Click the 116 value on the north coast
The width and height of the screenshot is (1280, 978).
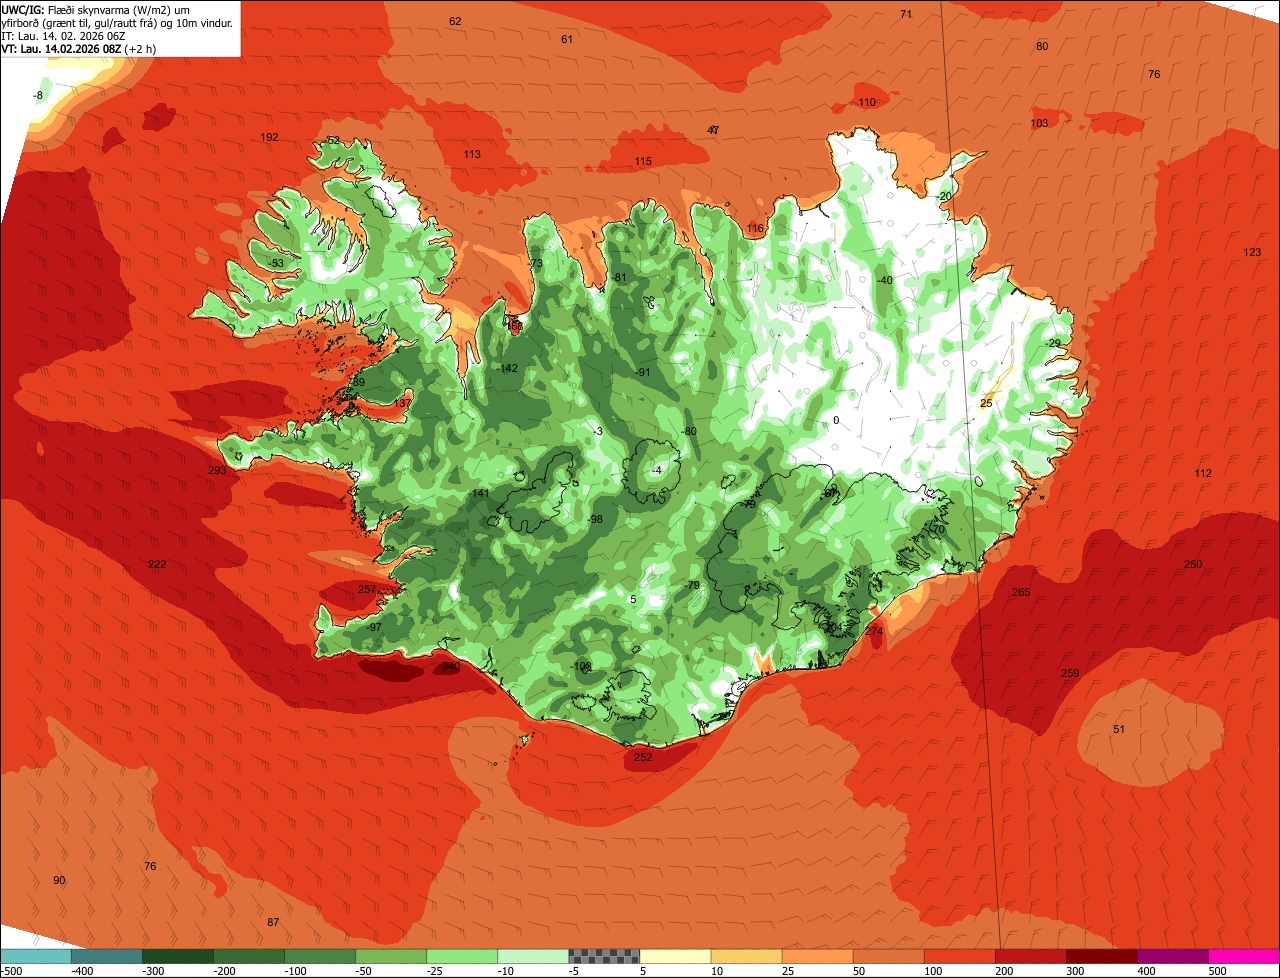click(x=755, y=228)
